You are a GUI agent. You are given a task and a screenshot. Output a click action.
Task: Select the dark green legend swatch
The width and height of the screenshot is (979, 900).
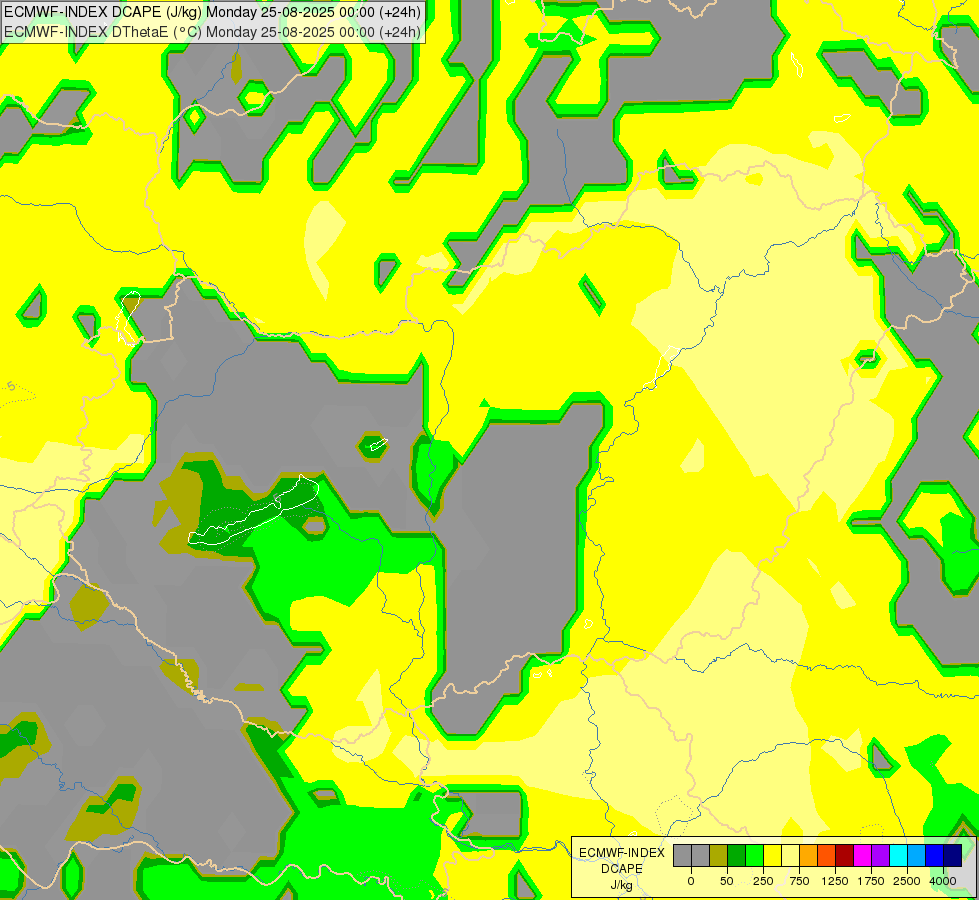(x=737, y=855)
